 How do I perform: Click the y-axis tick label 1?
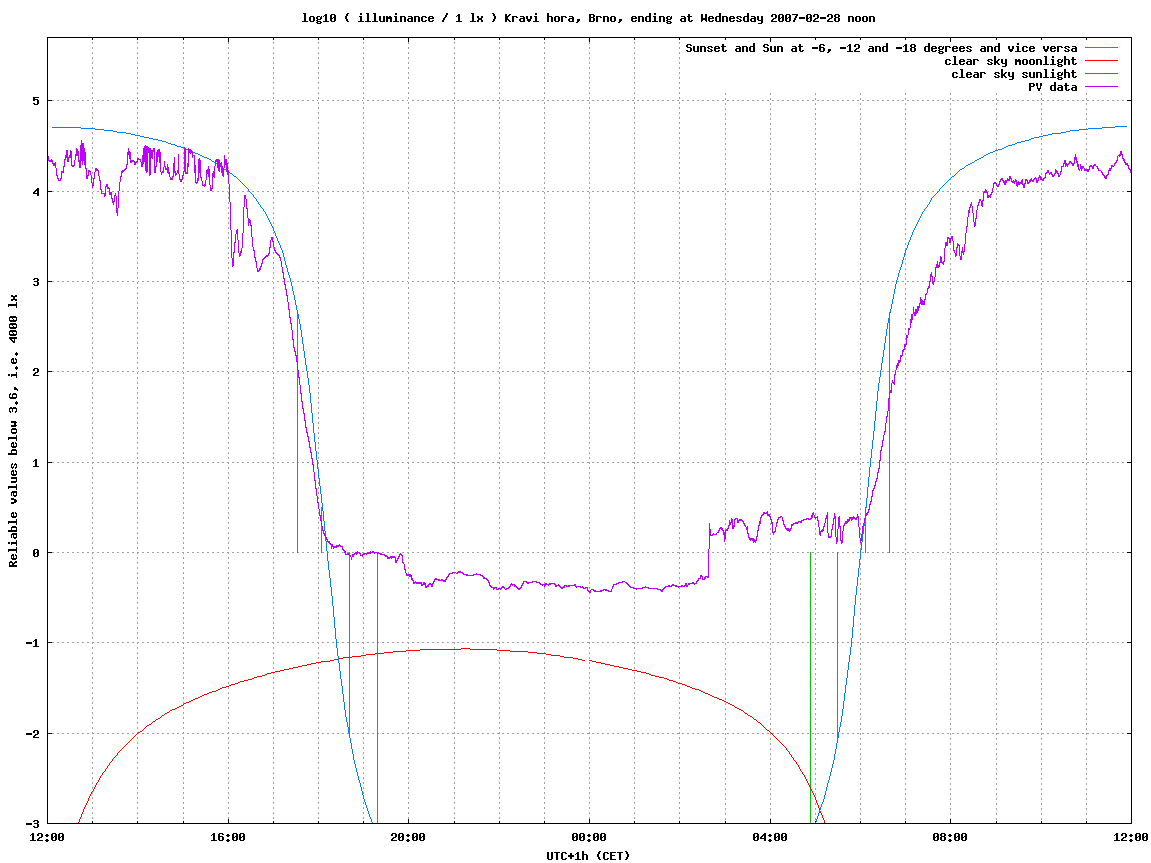tap(36, 463)
